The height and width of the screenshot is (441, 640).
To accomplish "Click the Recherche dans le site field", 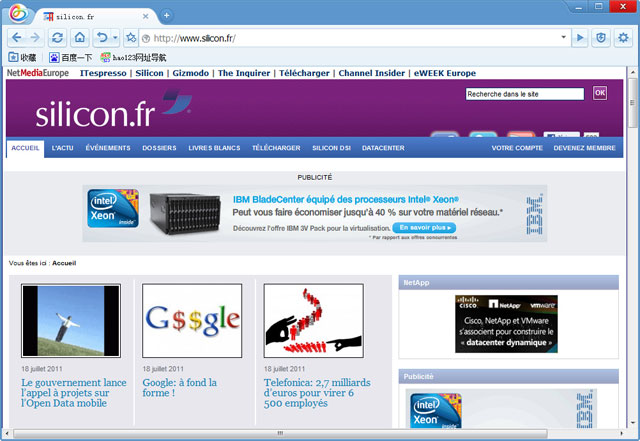I will (524, 94).
